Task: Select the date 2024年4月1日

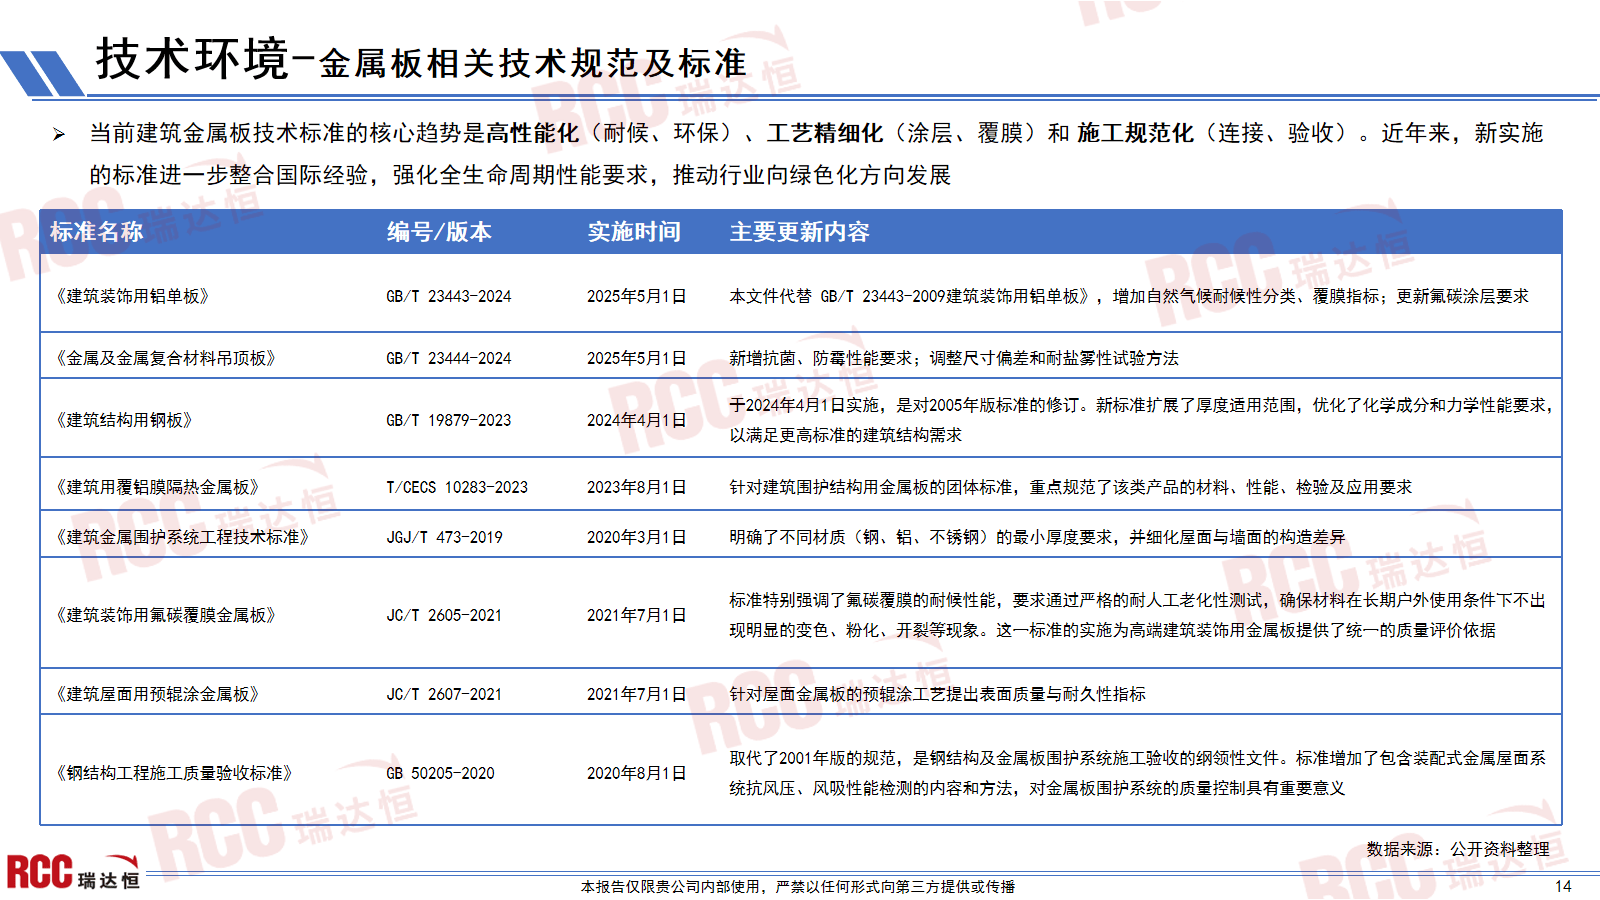Action: click(637, 420)
